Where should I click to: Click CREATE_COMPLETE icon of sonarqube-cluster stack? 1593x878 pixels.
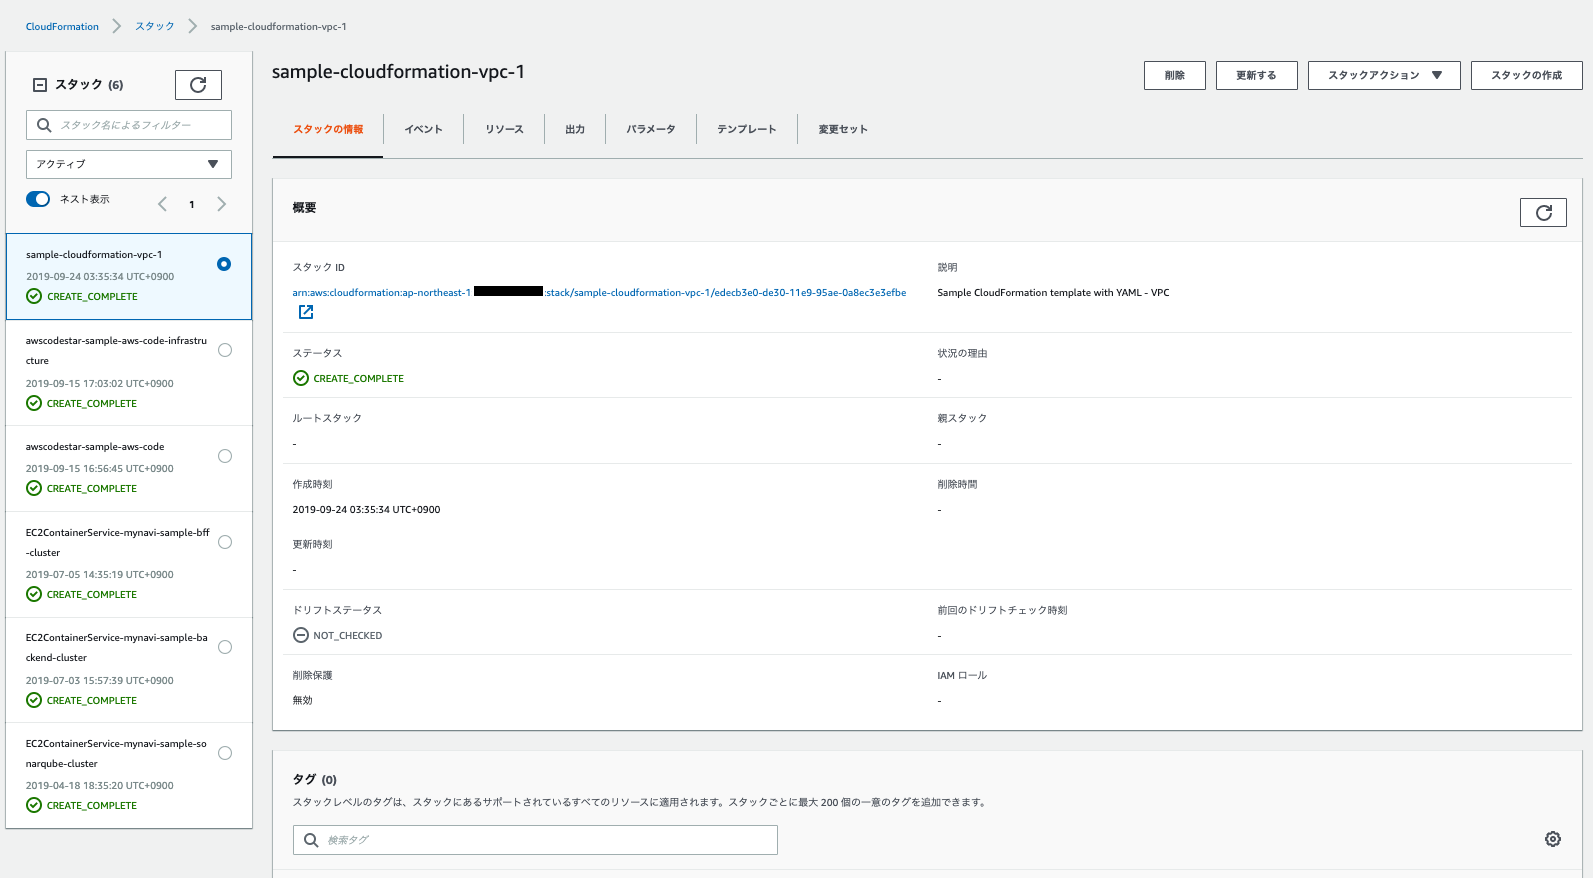[x=34, y=805]
